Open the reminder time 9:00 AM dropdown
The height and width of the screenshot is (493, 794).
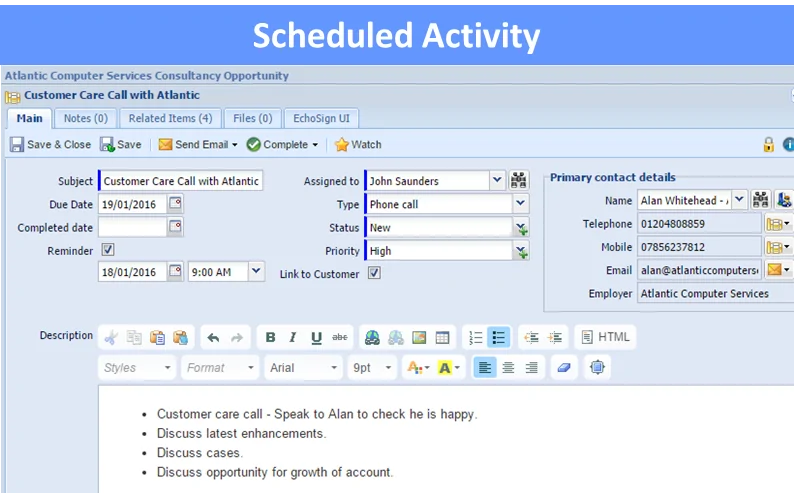click(256, 271)
